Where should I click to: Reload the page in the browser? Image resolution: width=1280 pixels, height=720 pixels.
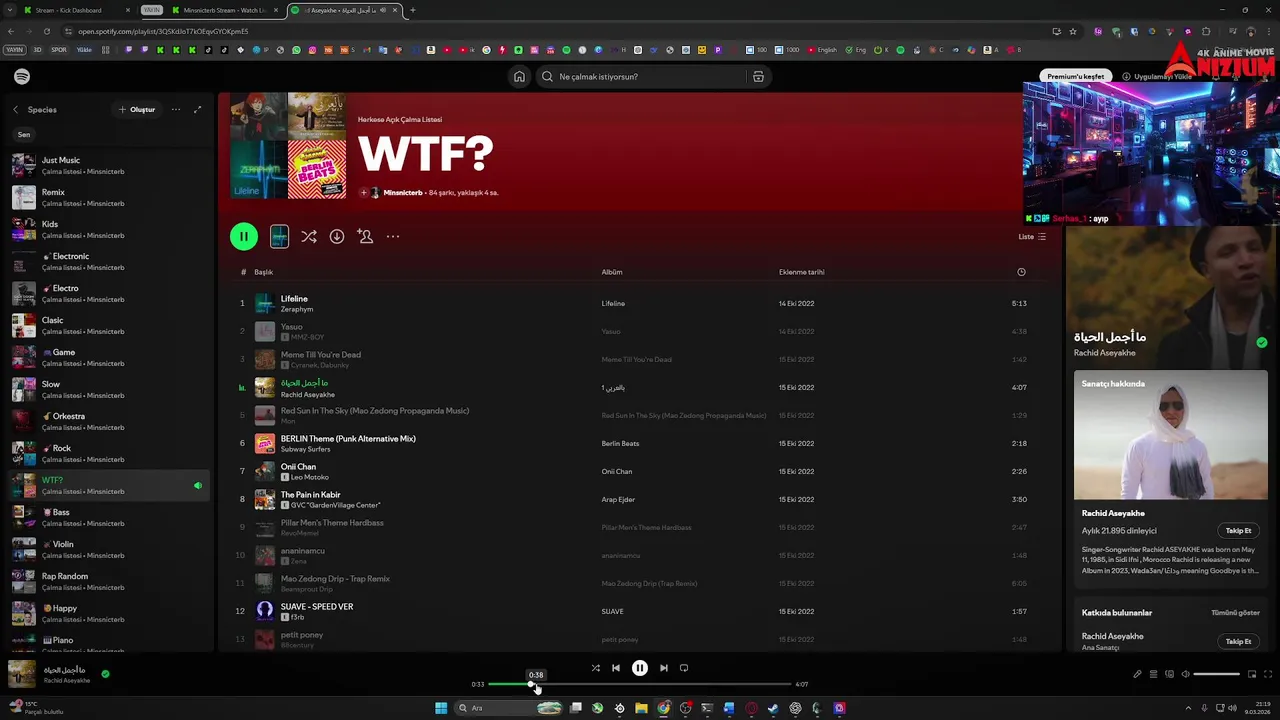coord(46,31)
